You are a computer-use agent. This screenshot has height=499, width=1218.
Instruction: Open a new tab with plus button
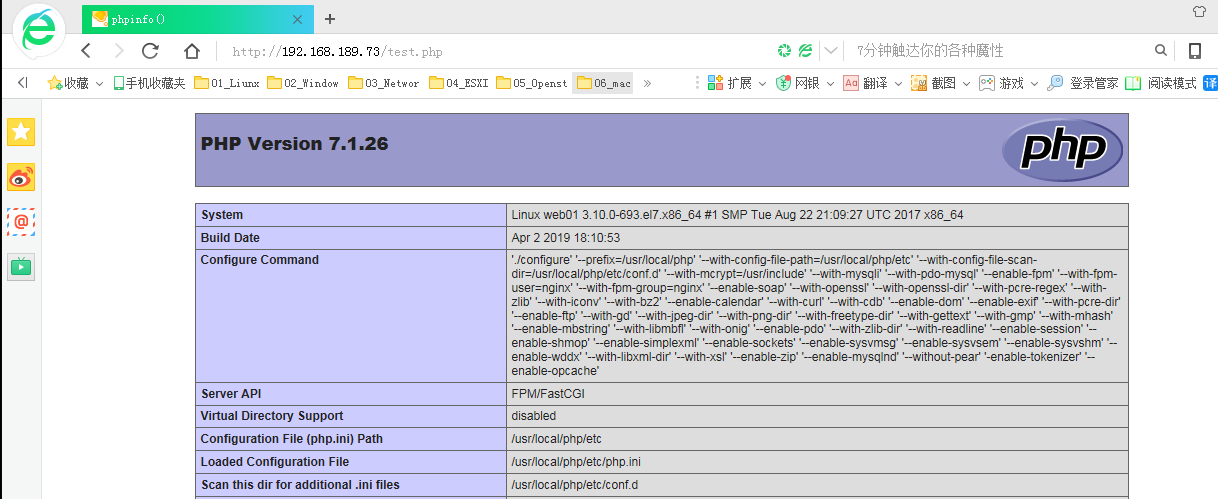(x=330, y=19)
